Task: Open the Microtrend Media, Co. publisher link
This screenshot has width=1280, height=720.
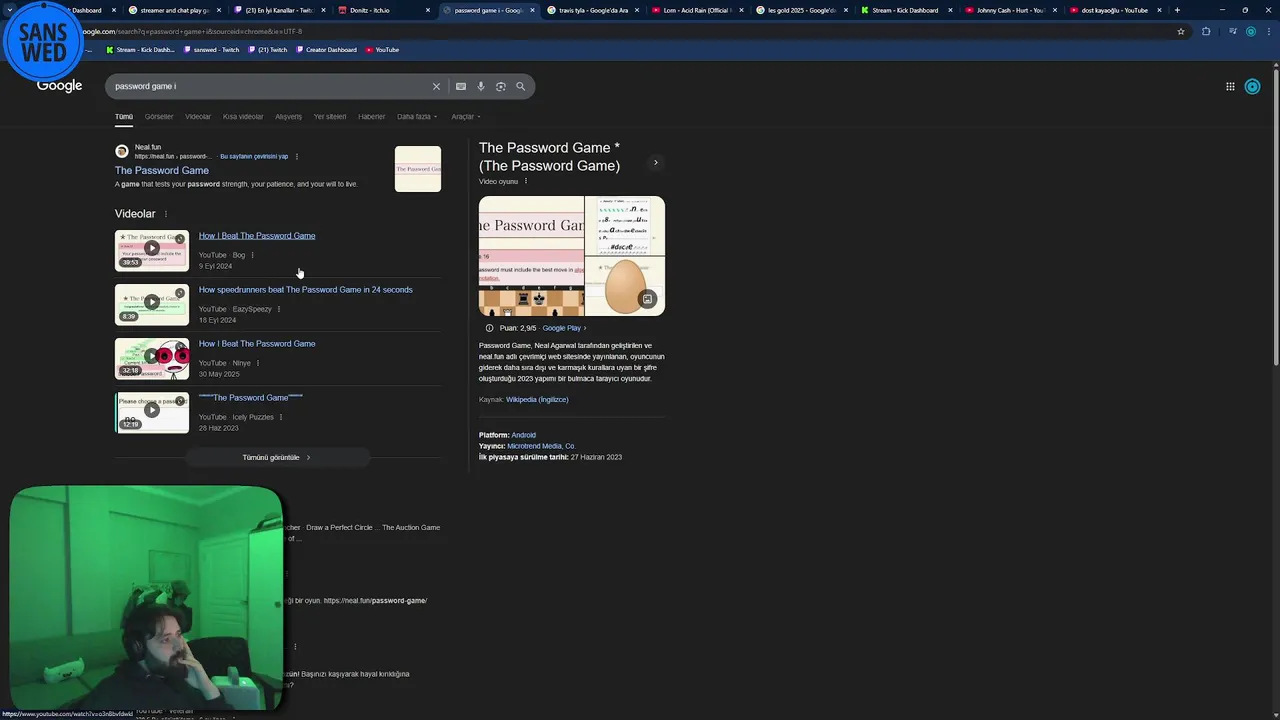Action: click(x=541, y=446)
